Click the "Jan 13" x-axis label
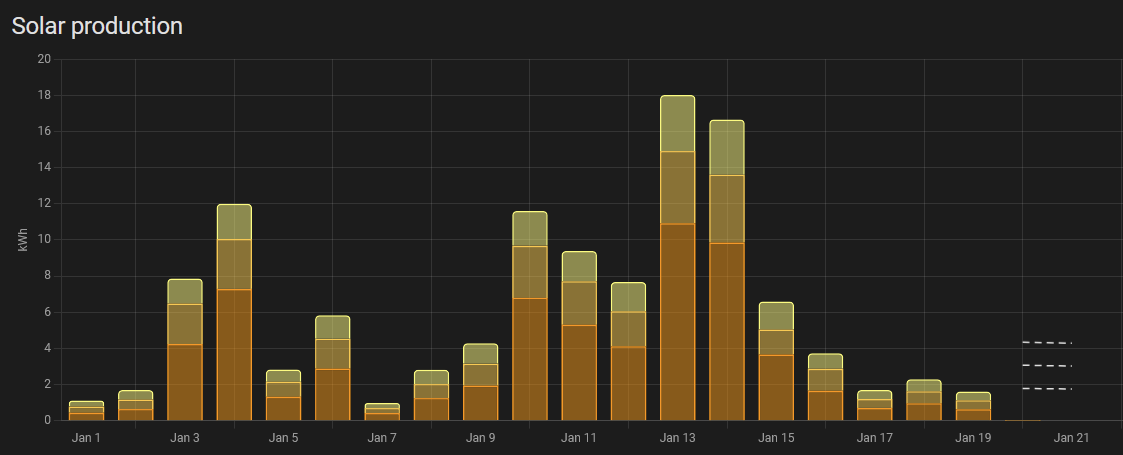 pos(678,437)
